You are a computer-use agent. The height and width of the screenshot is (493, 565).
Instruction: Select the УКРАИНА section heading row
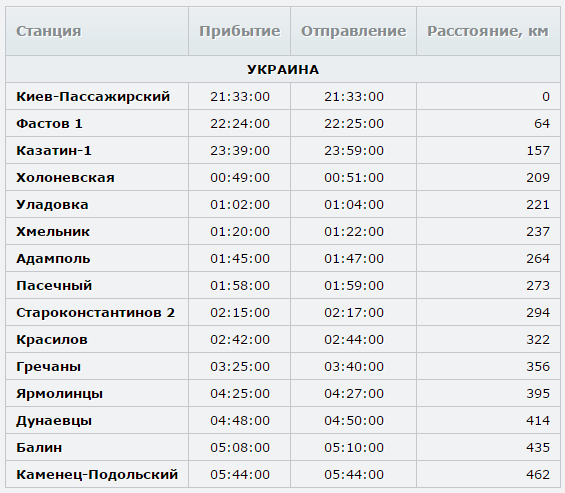[283, 69]
